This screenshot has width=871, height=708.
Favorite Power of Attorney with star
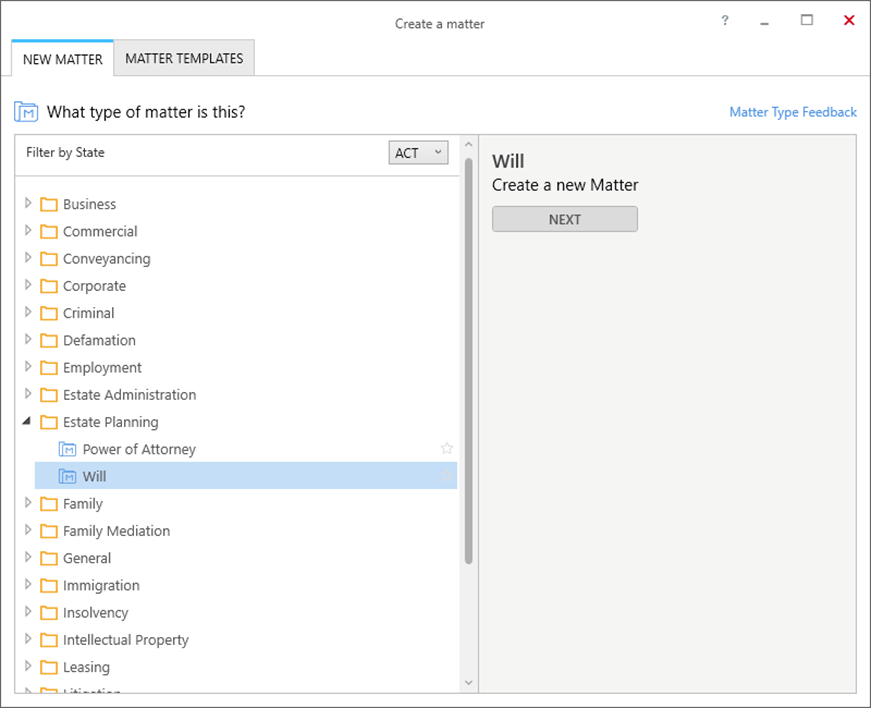pyautogui.click(x=447, y=449)
